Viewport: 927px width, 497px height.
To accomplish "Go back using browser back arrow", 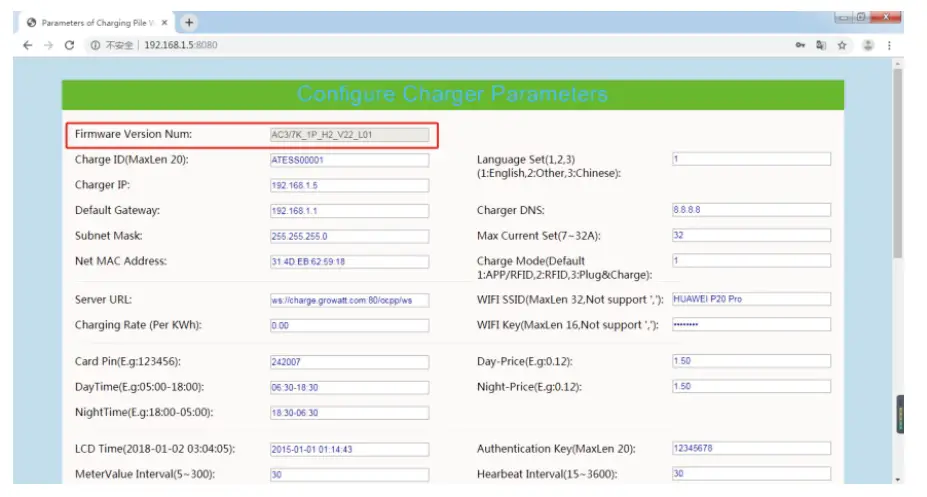I will 27,45.
